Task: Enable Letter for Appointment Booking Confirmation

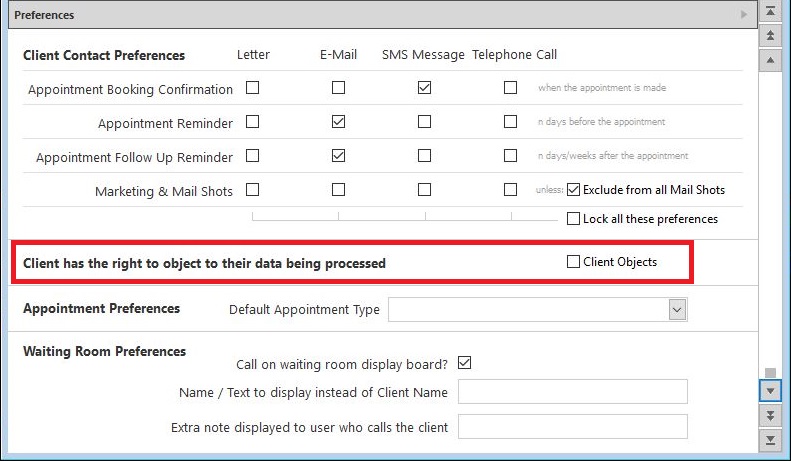Action: 252,88
